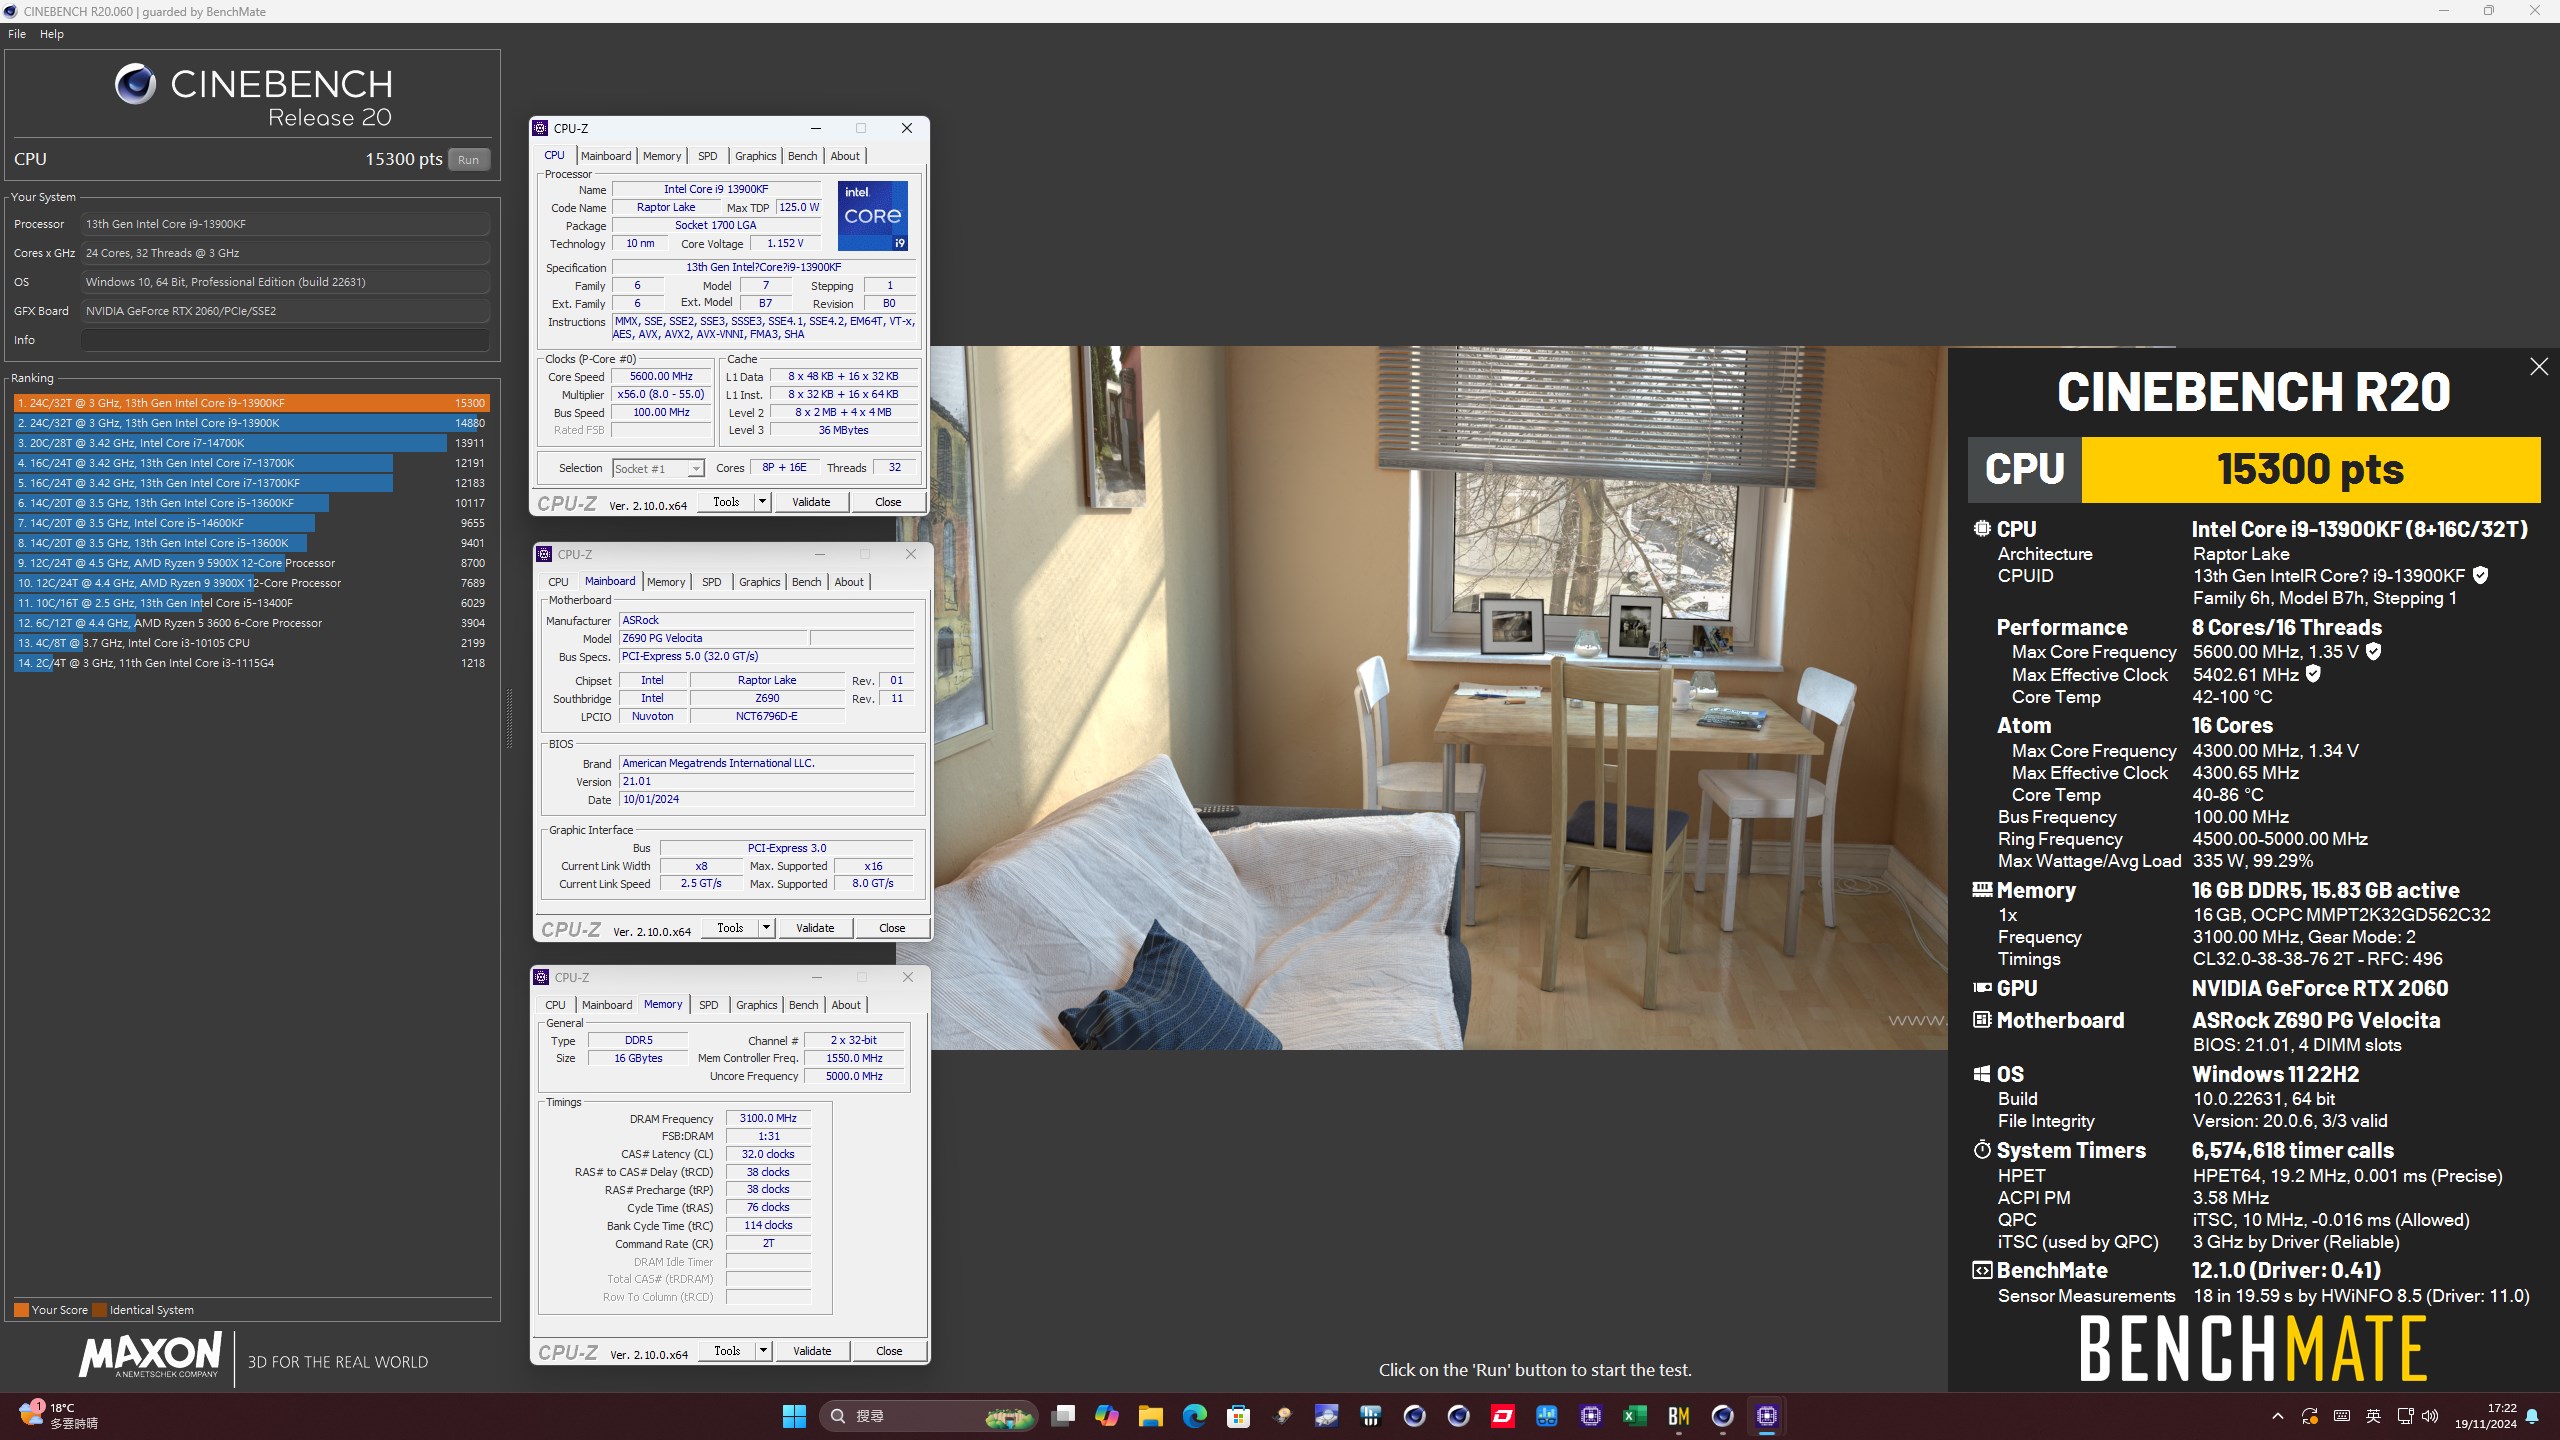
Task: Switch to Mainboard tab in top CPU-Z window
Action: click(606, 156)
